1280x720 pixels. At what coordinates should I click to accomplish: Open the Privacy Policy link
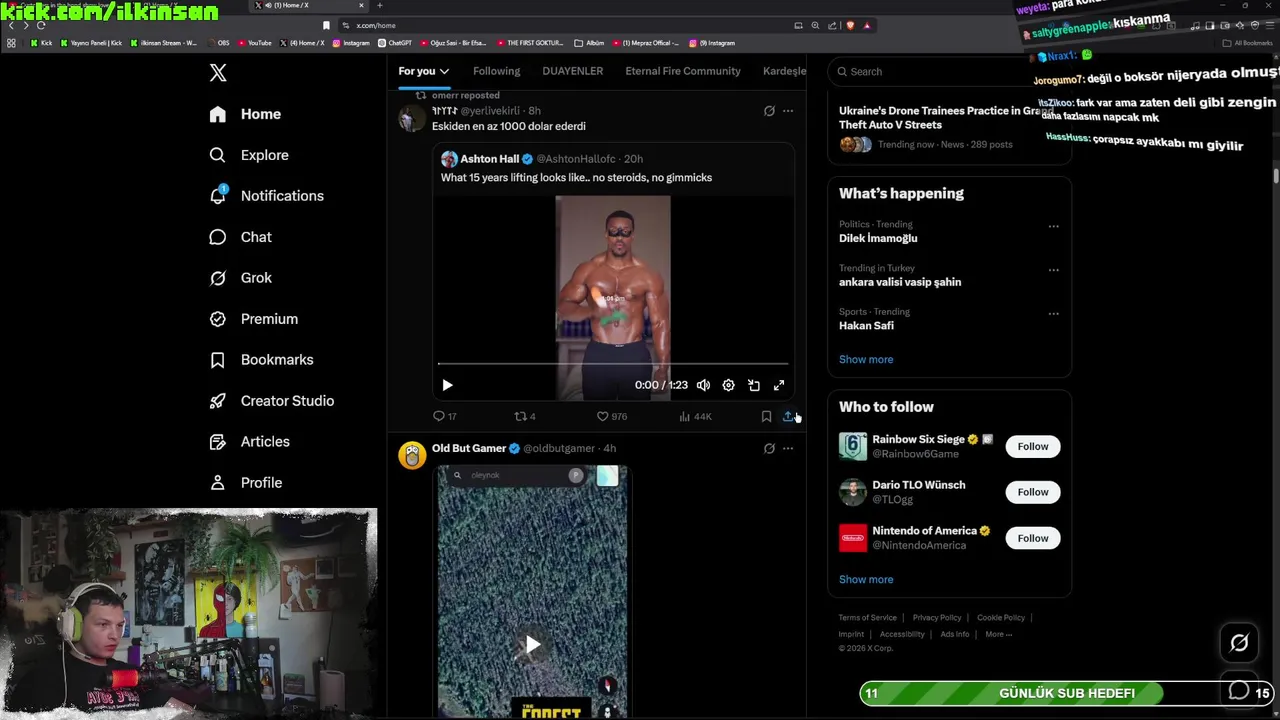click(x=937, y=618)
